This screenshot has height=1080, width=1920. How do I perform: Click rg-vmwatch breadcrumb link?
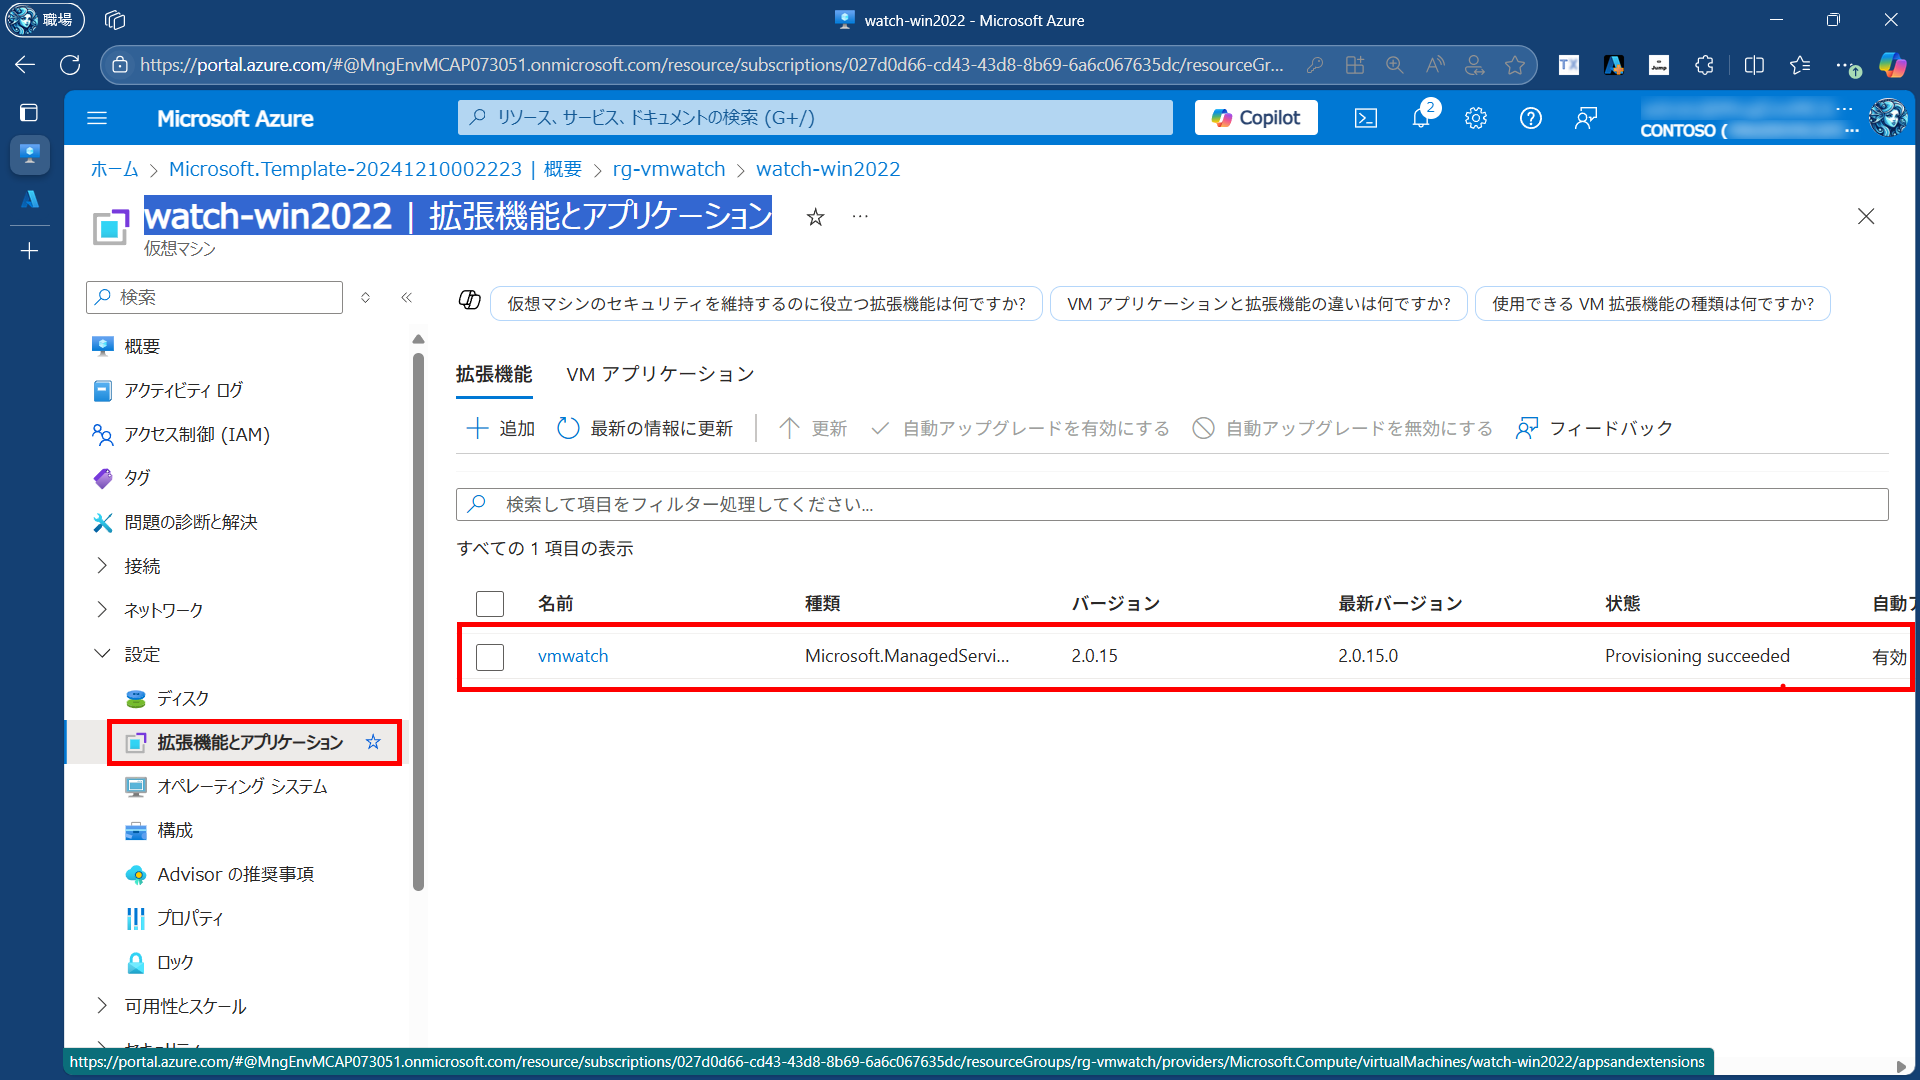tap(668, 169)
